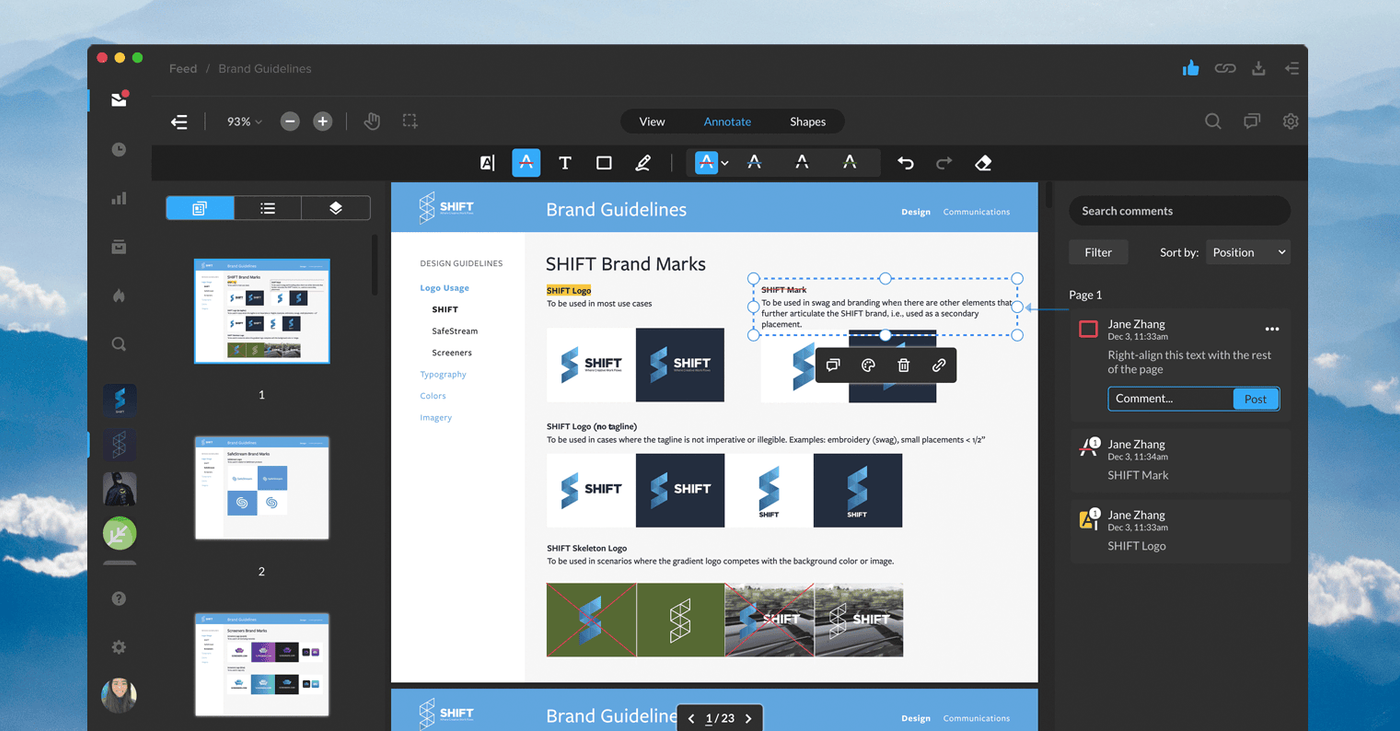
Task: Open the inbox icon in left sidebar
Action: coord(119,99)
